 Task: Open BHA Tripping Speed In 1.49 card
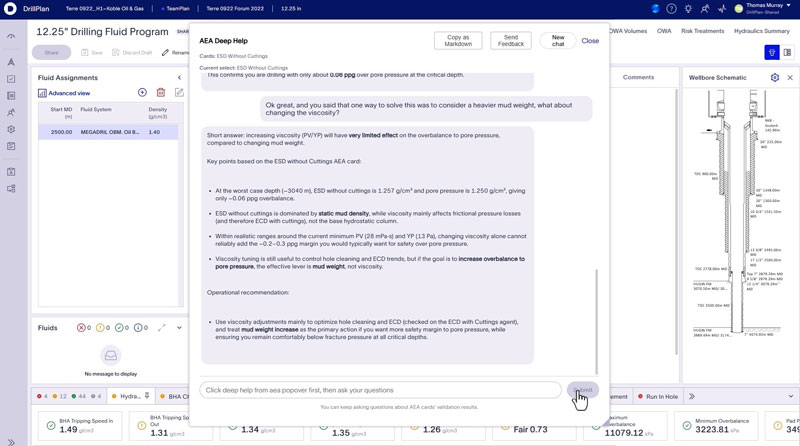80,426
